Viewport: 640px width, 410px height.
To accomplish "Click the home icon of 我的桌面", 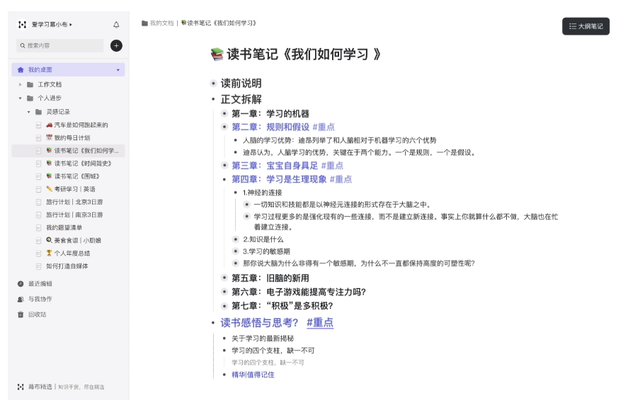I will 20,70.
